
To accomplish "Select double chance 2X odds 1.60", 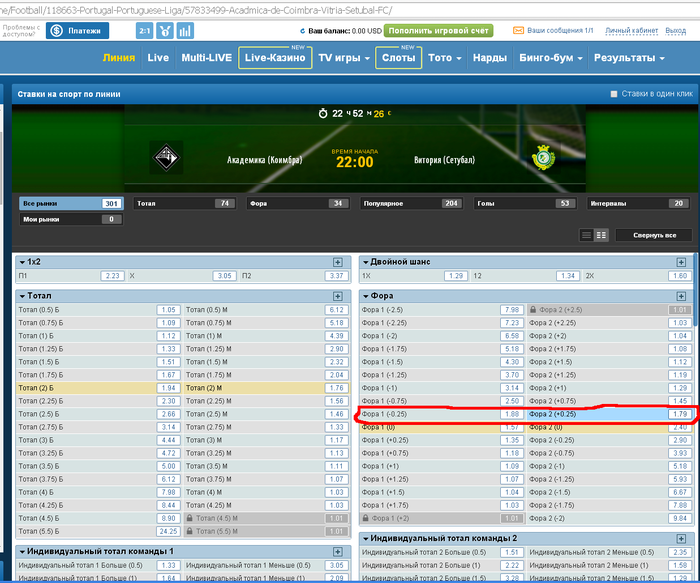I will [x=680, y=276].
